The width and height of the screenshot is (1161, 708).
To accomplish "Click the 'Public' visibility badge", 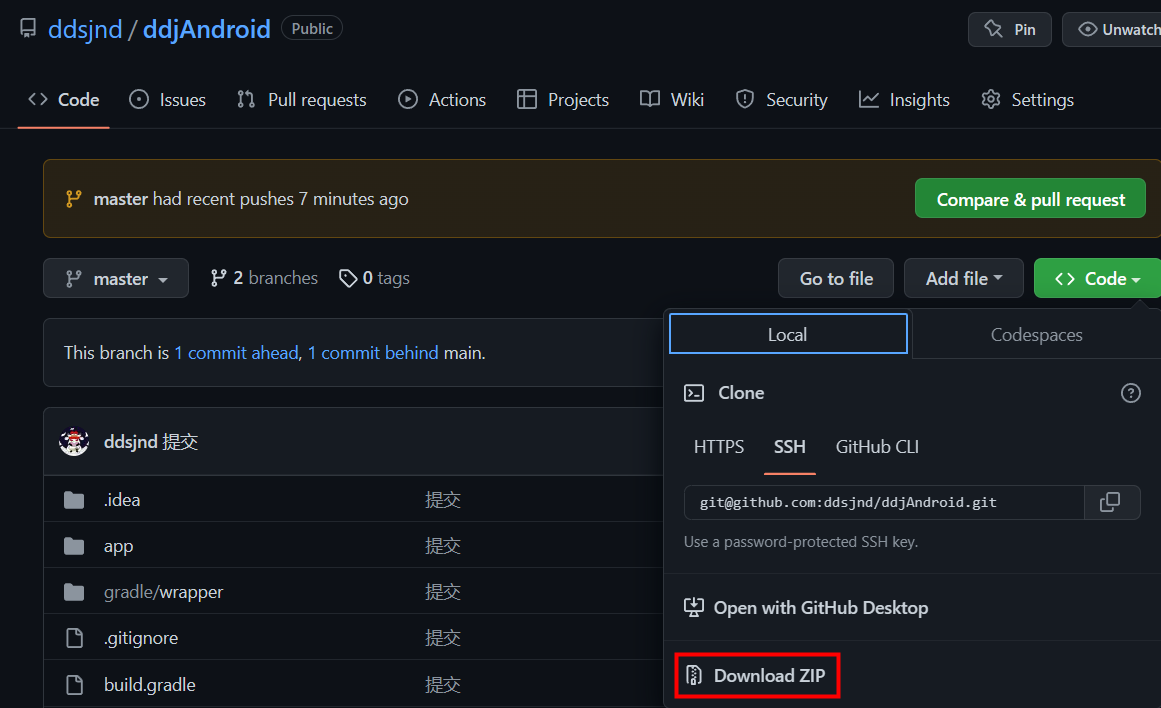I will (x=312, y=29).
